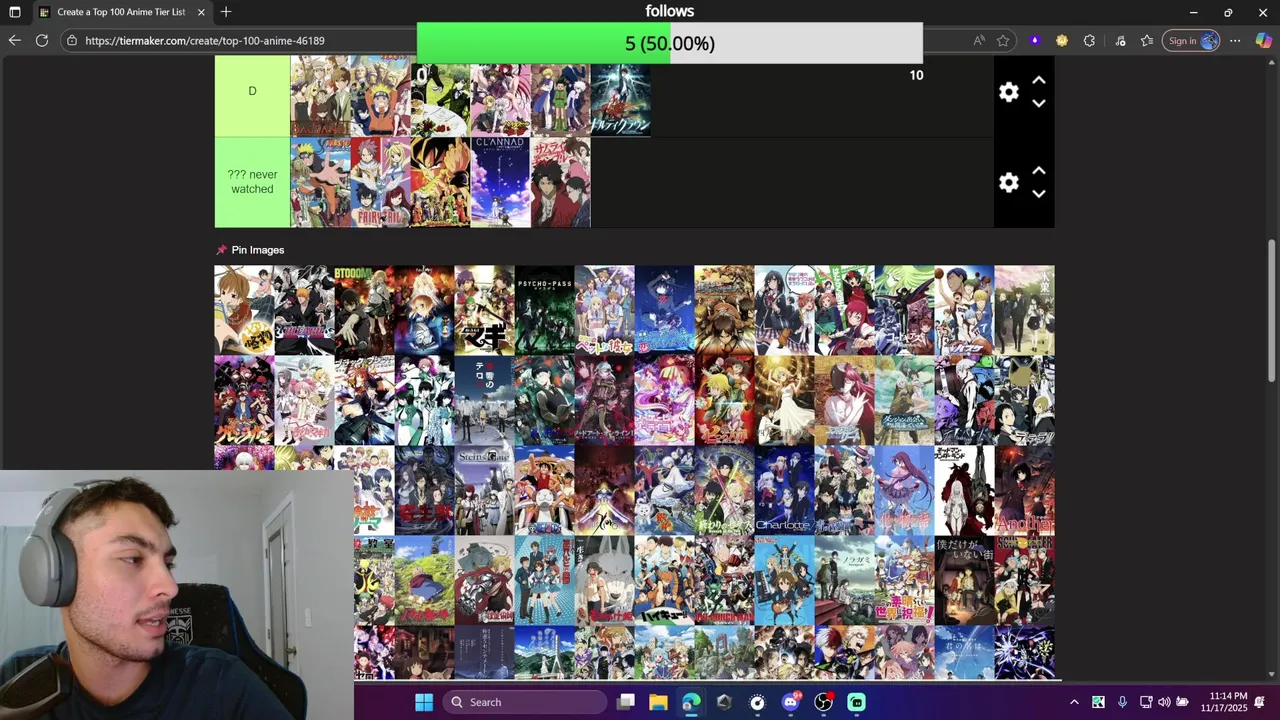Open settings gear for the never watched row
The width and height of the screenshot is (1280, 720).
click(x=1008, y=183)
